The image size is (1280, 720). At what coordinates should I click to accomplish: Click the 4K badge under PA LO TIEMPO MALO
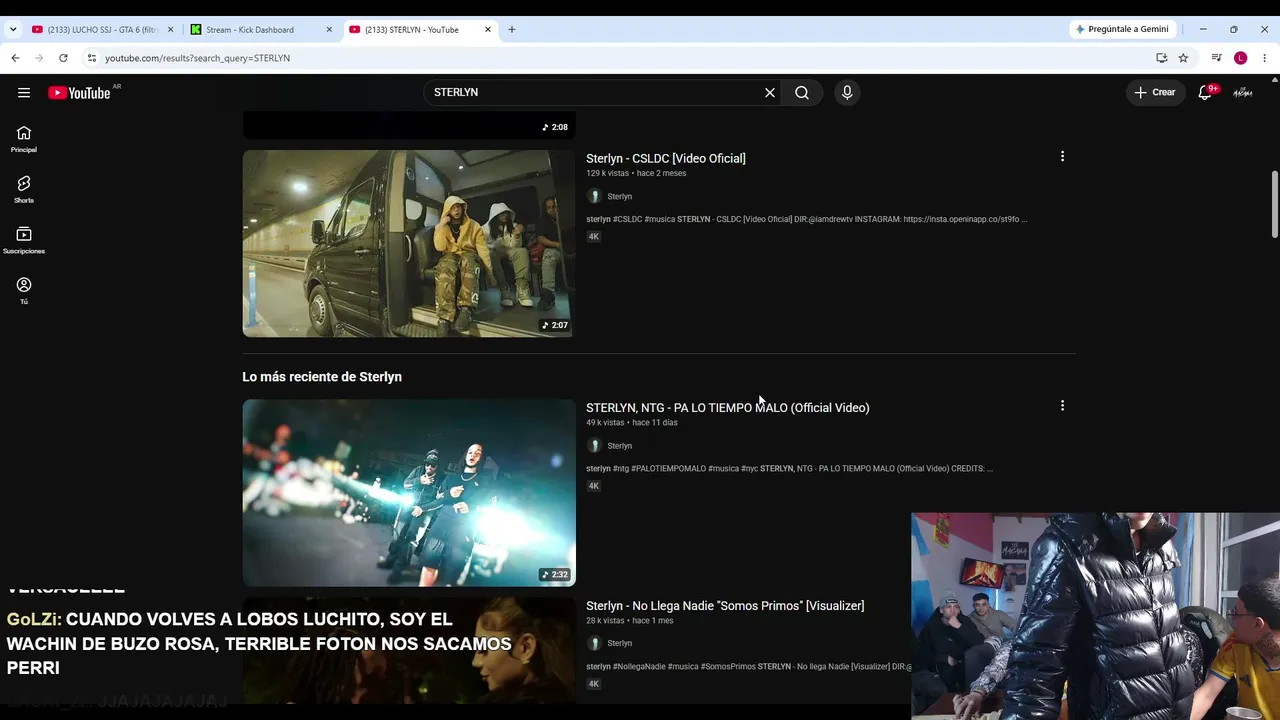594,486
